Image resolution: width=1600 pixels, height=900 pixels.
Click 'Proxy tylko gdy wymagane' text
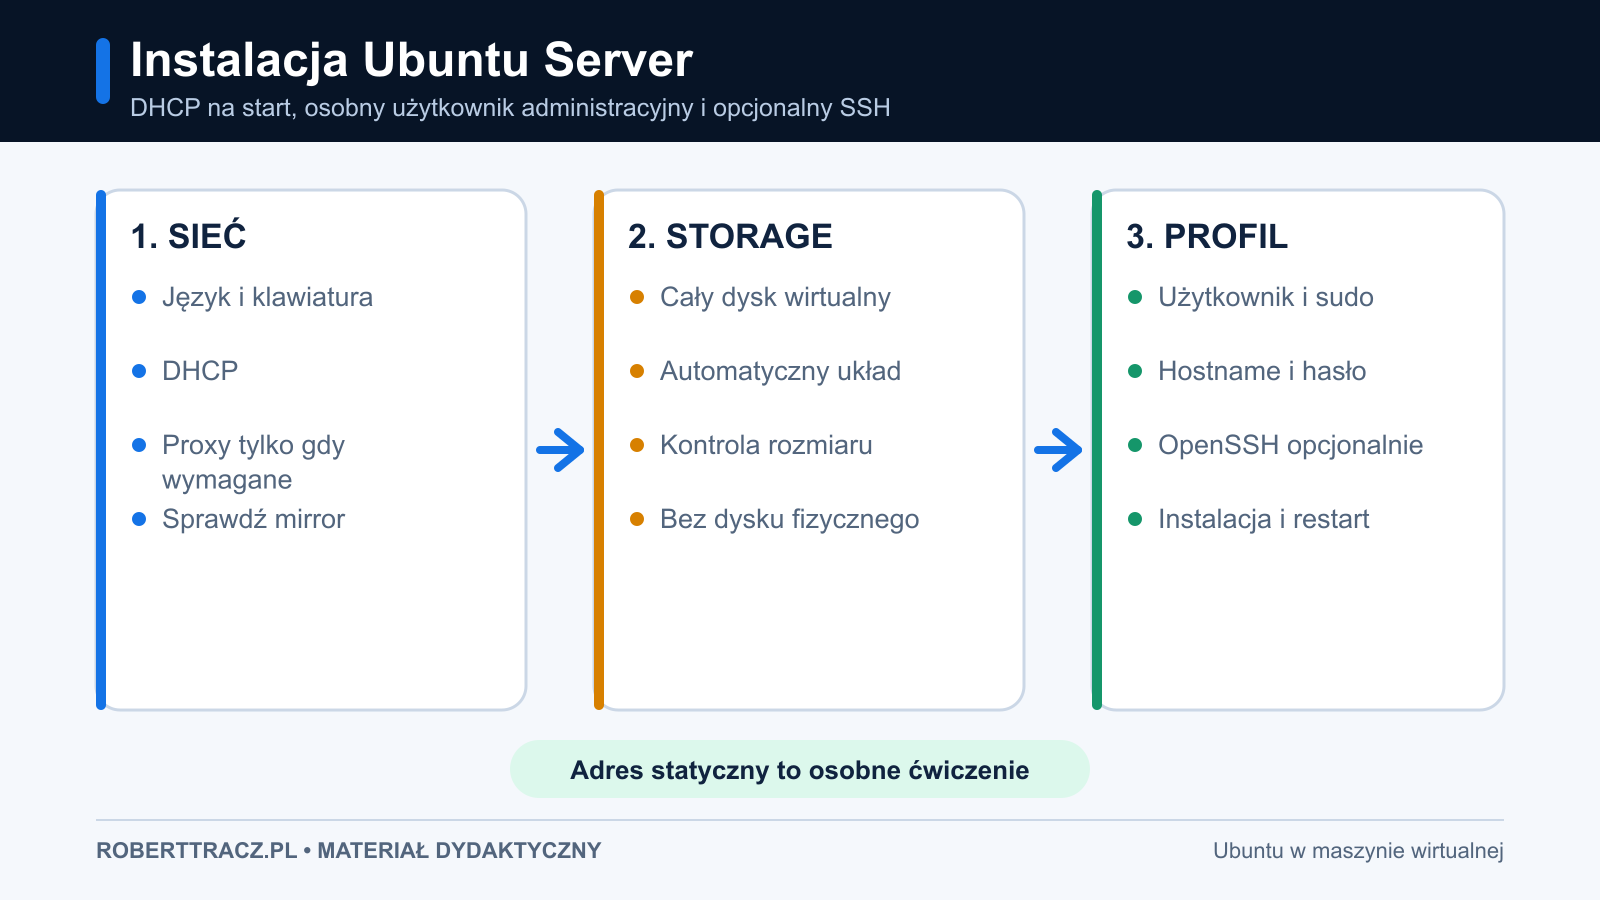point(253,462)
